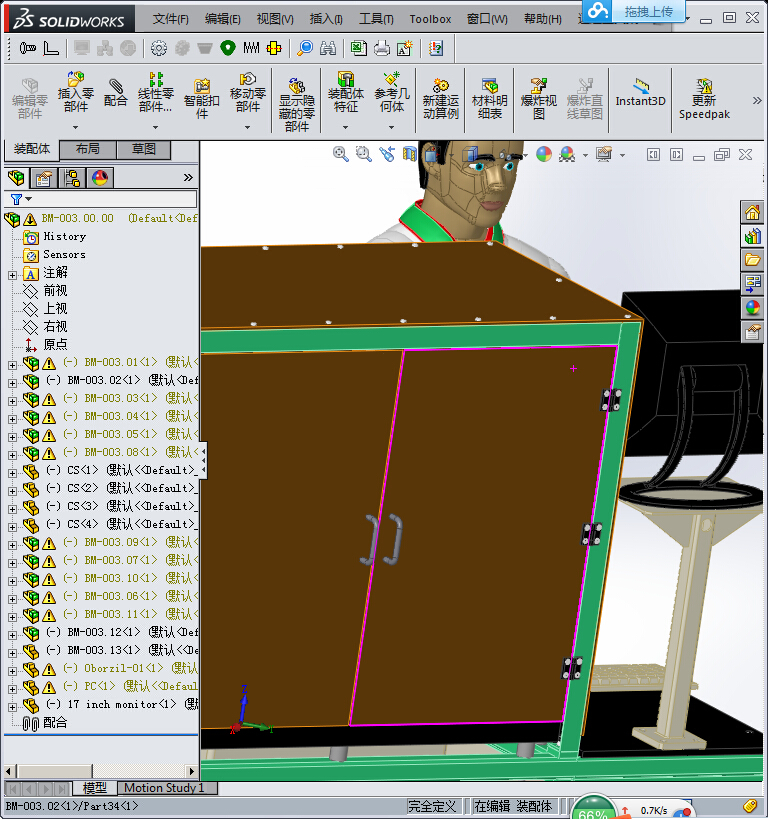Select the Move Component tool (移动零部件)
768x819 pixels.
pyautogui.click(x=248, y=92)
